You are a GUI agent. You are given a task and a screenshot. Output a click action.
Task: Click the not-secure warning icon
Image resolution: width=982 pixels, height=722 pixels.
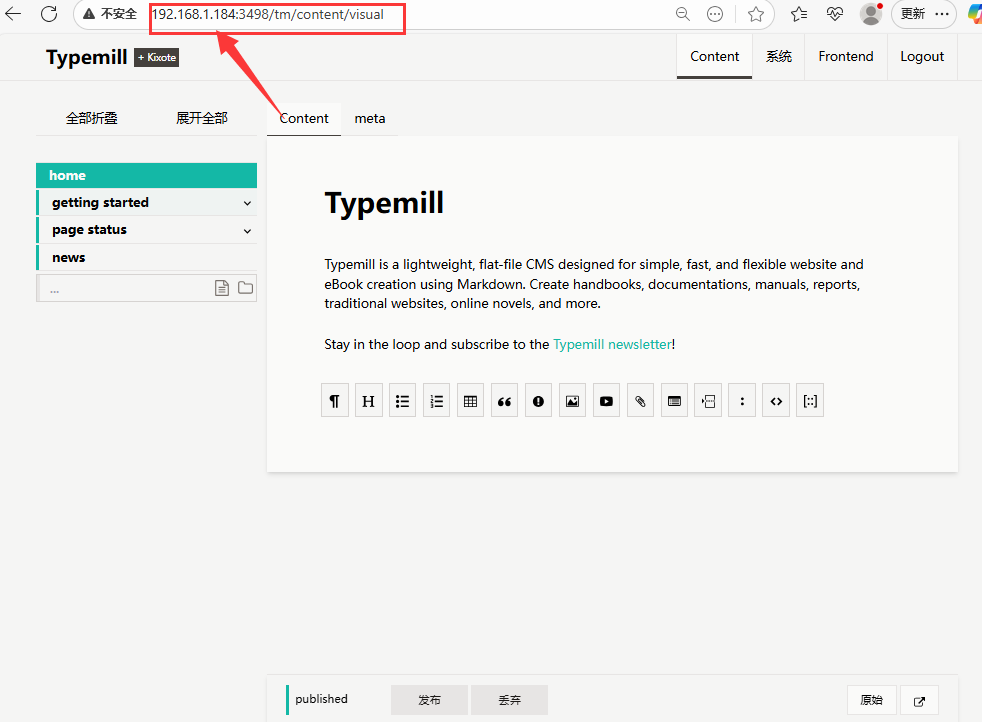point(89,14)
